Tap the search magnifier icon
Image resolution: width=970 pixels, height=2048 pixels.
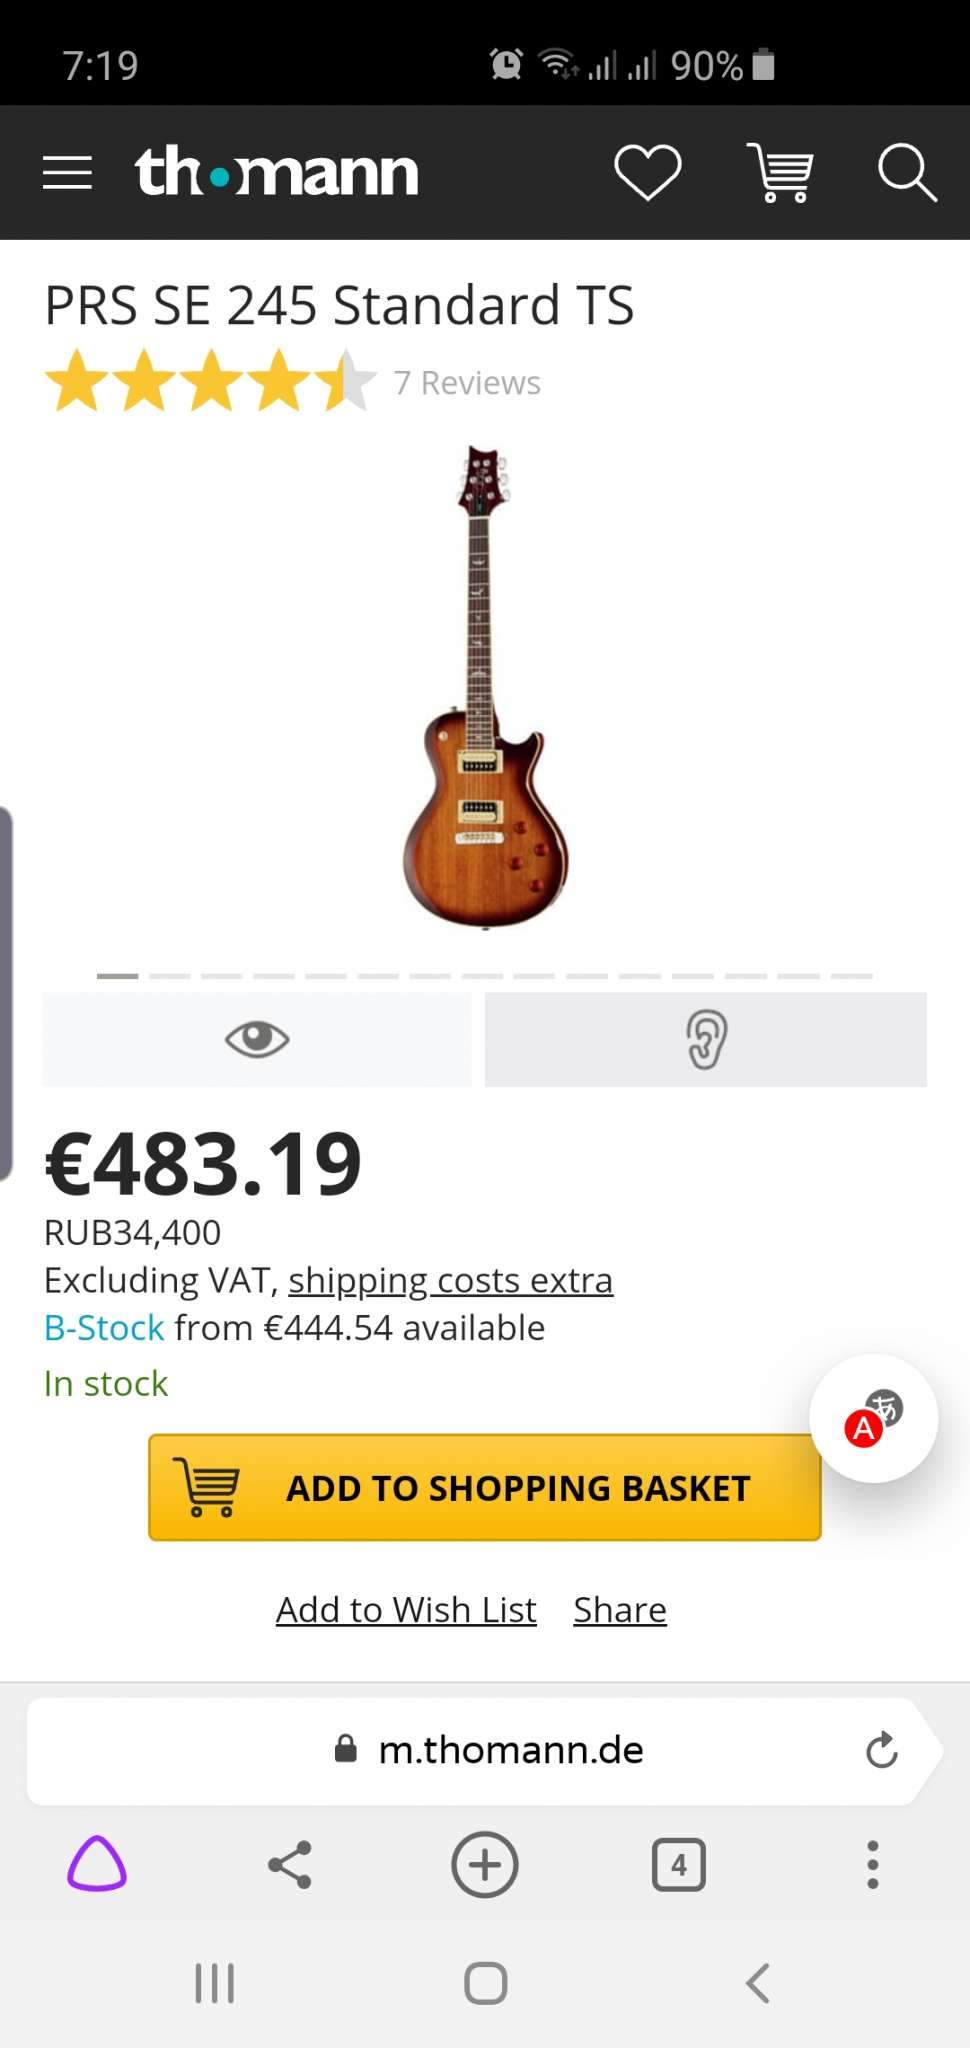click(x=906, y=172)
